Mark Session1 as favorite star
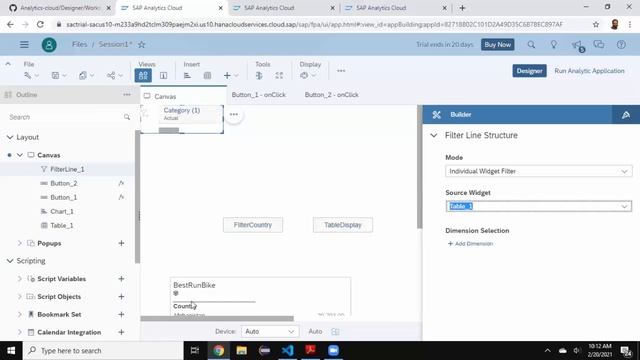Screen dimensions: 640x360 142,44
